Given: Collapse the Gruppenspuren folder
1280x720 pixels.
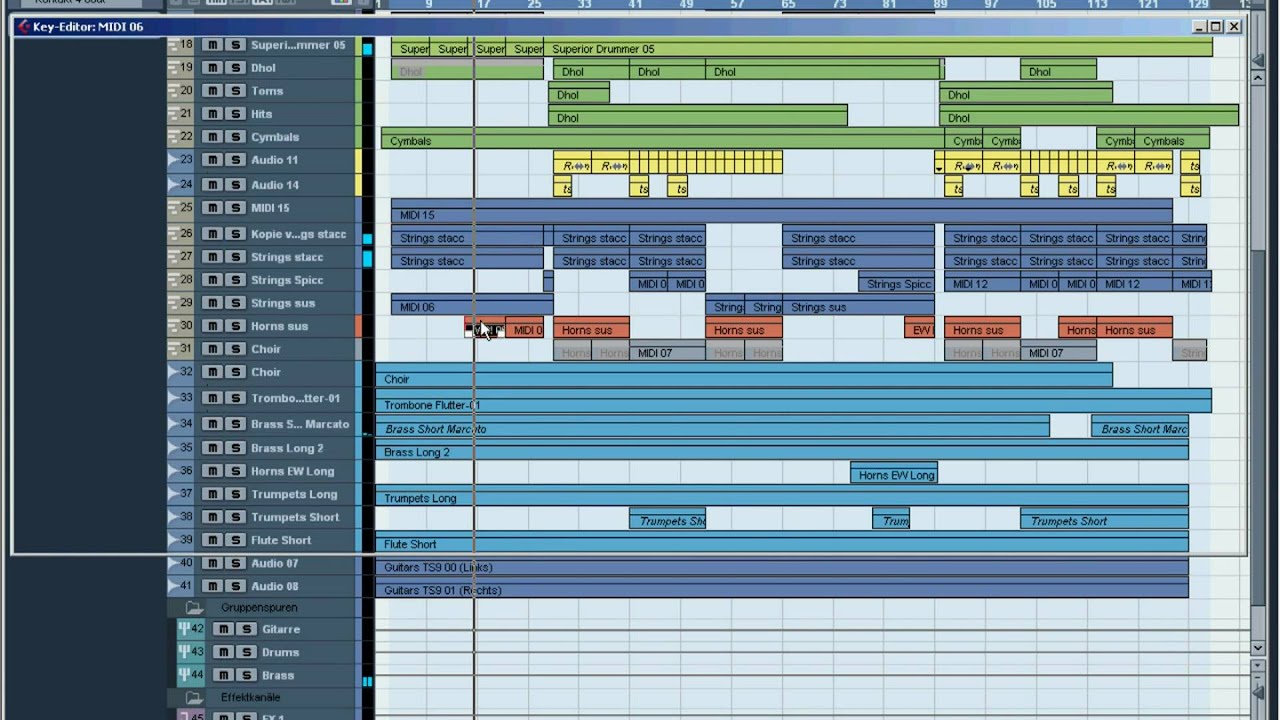Looking at the screenshot, I should tap(193, 607).
